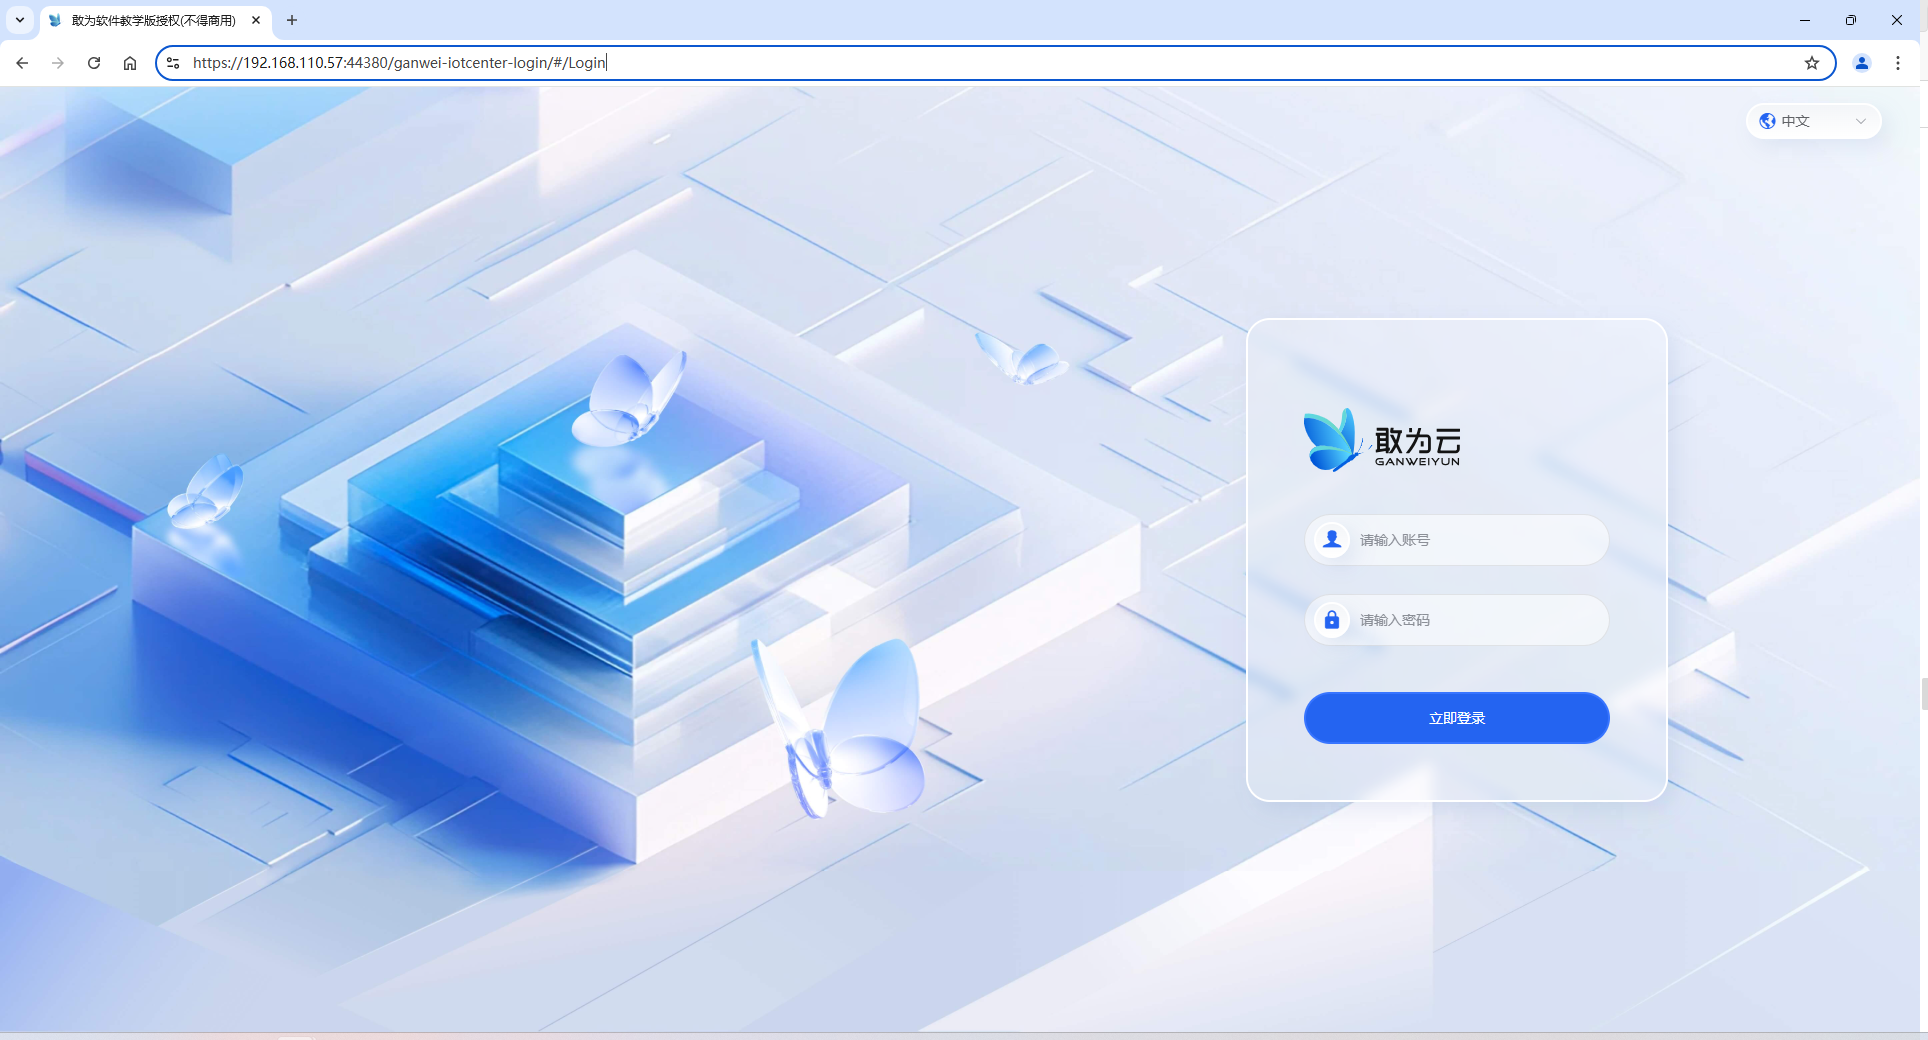Close the 敢为软件教学版授权 tab
This screenshot has width=1928, height=1040.
256,20
